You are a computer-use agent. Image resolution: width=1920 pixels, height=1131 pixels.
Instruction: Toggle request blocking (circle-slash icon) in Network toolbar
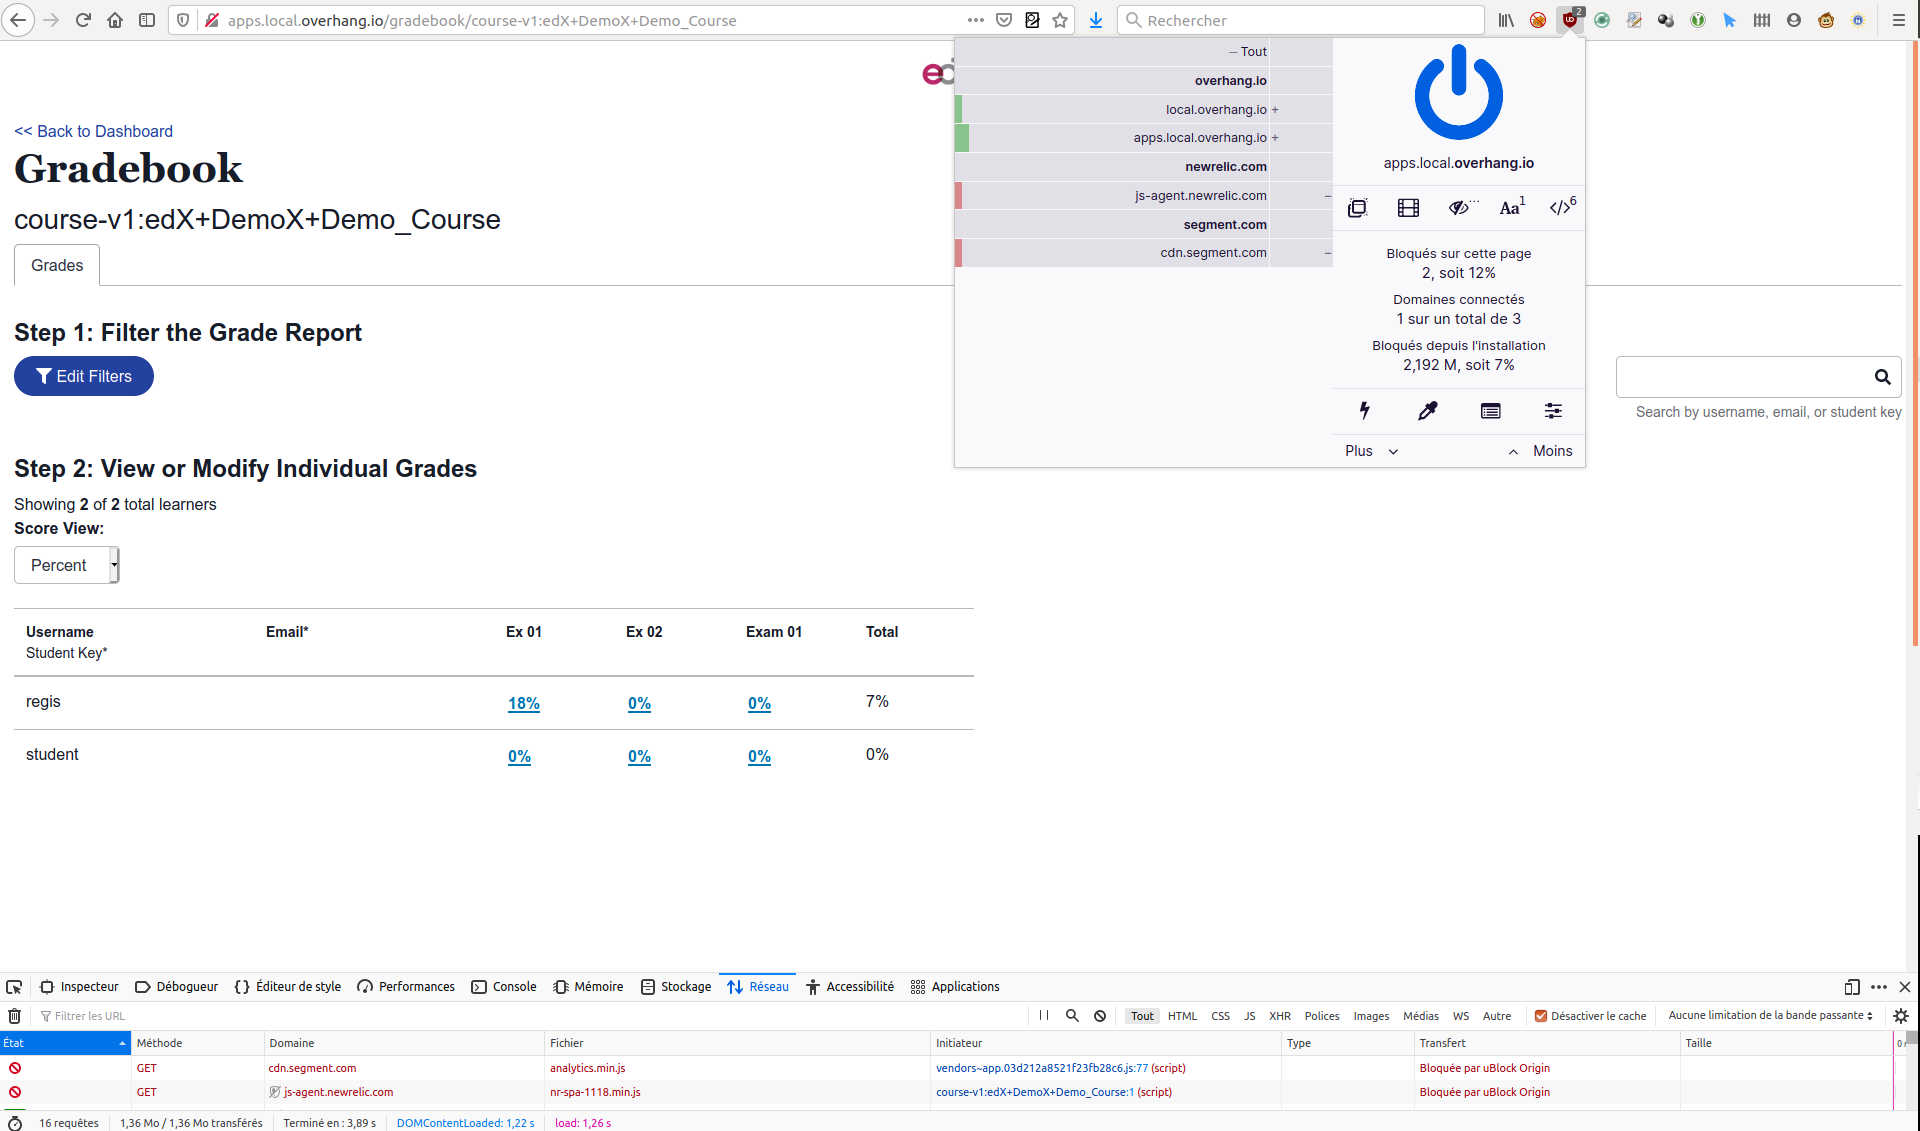point(1099,1015)
